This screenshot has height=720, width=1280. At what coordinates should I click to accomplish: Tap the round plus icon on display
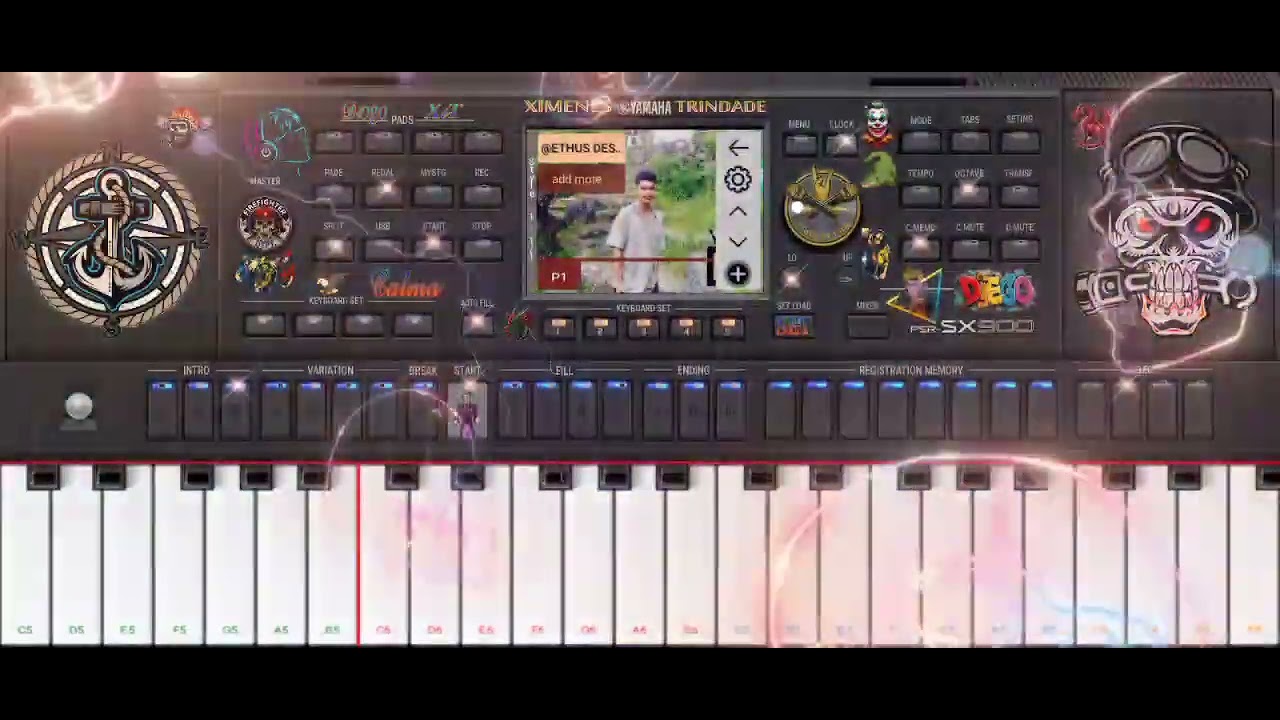pos(738,274)
